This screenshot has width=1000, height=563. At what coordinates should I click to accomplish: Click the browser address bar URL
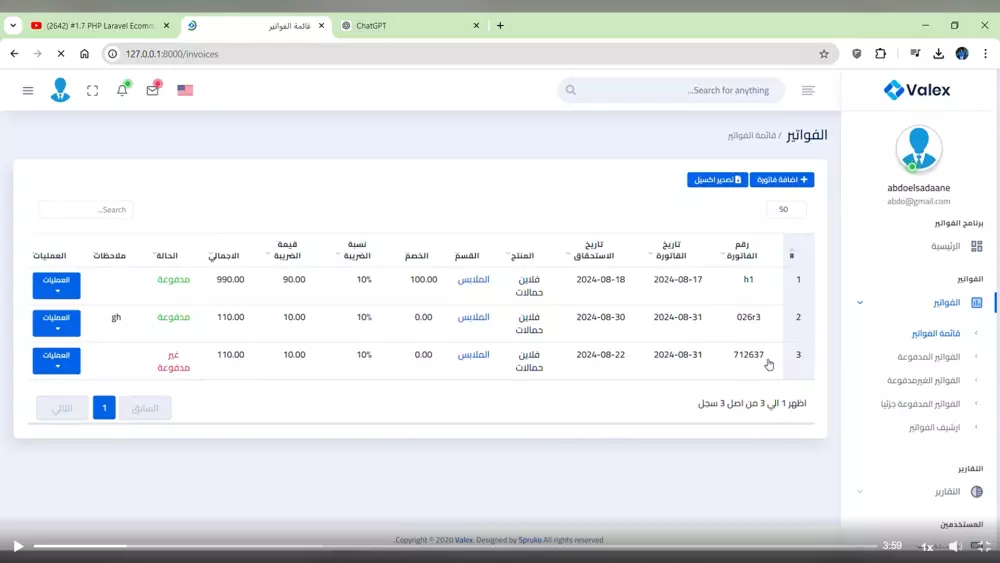click(172, 54)
